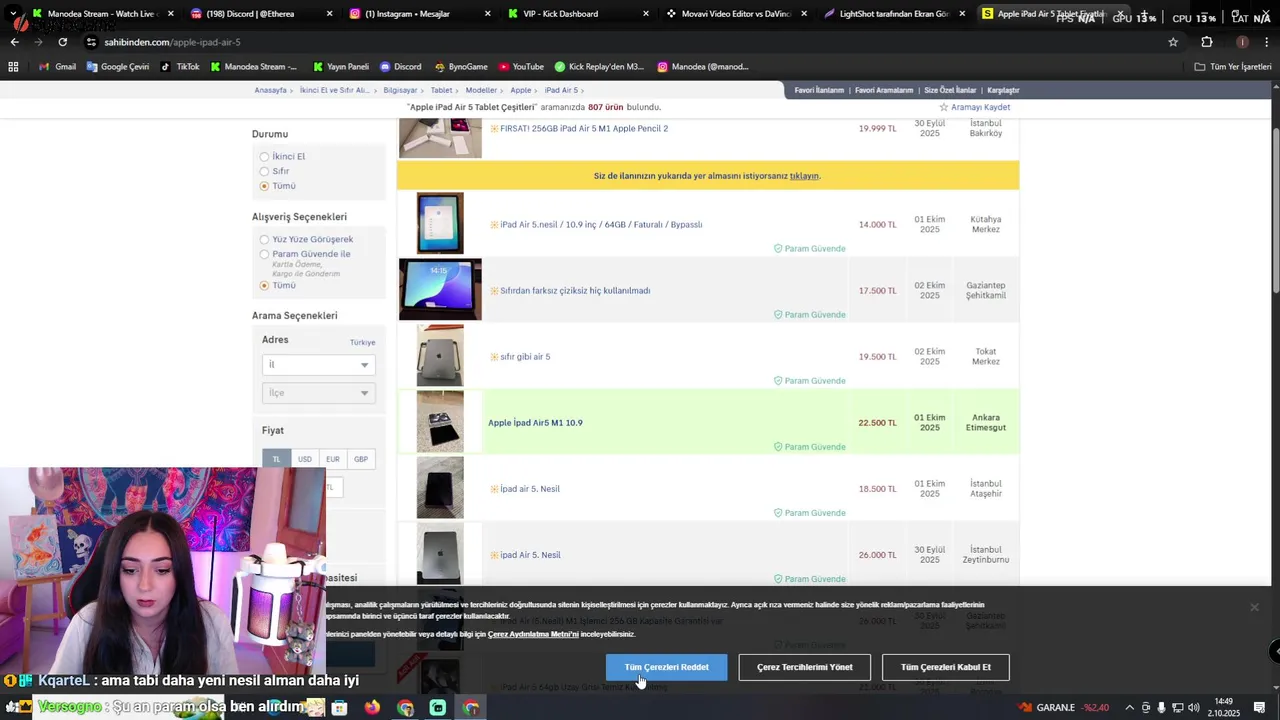This screenshot has height=720, width=1280.
Task: Switch to Movavi Video Editor tab
Action: [x=737, y=14]
